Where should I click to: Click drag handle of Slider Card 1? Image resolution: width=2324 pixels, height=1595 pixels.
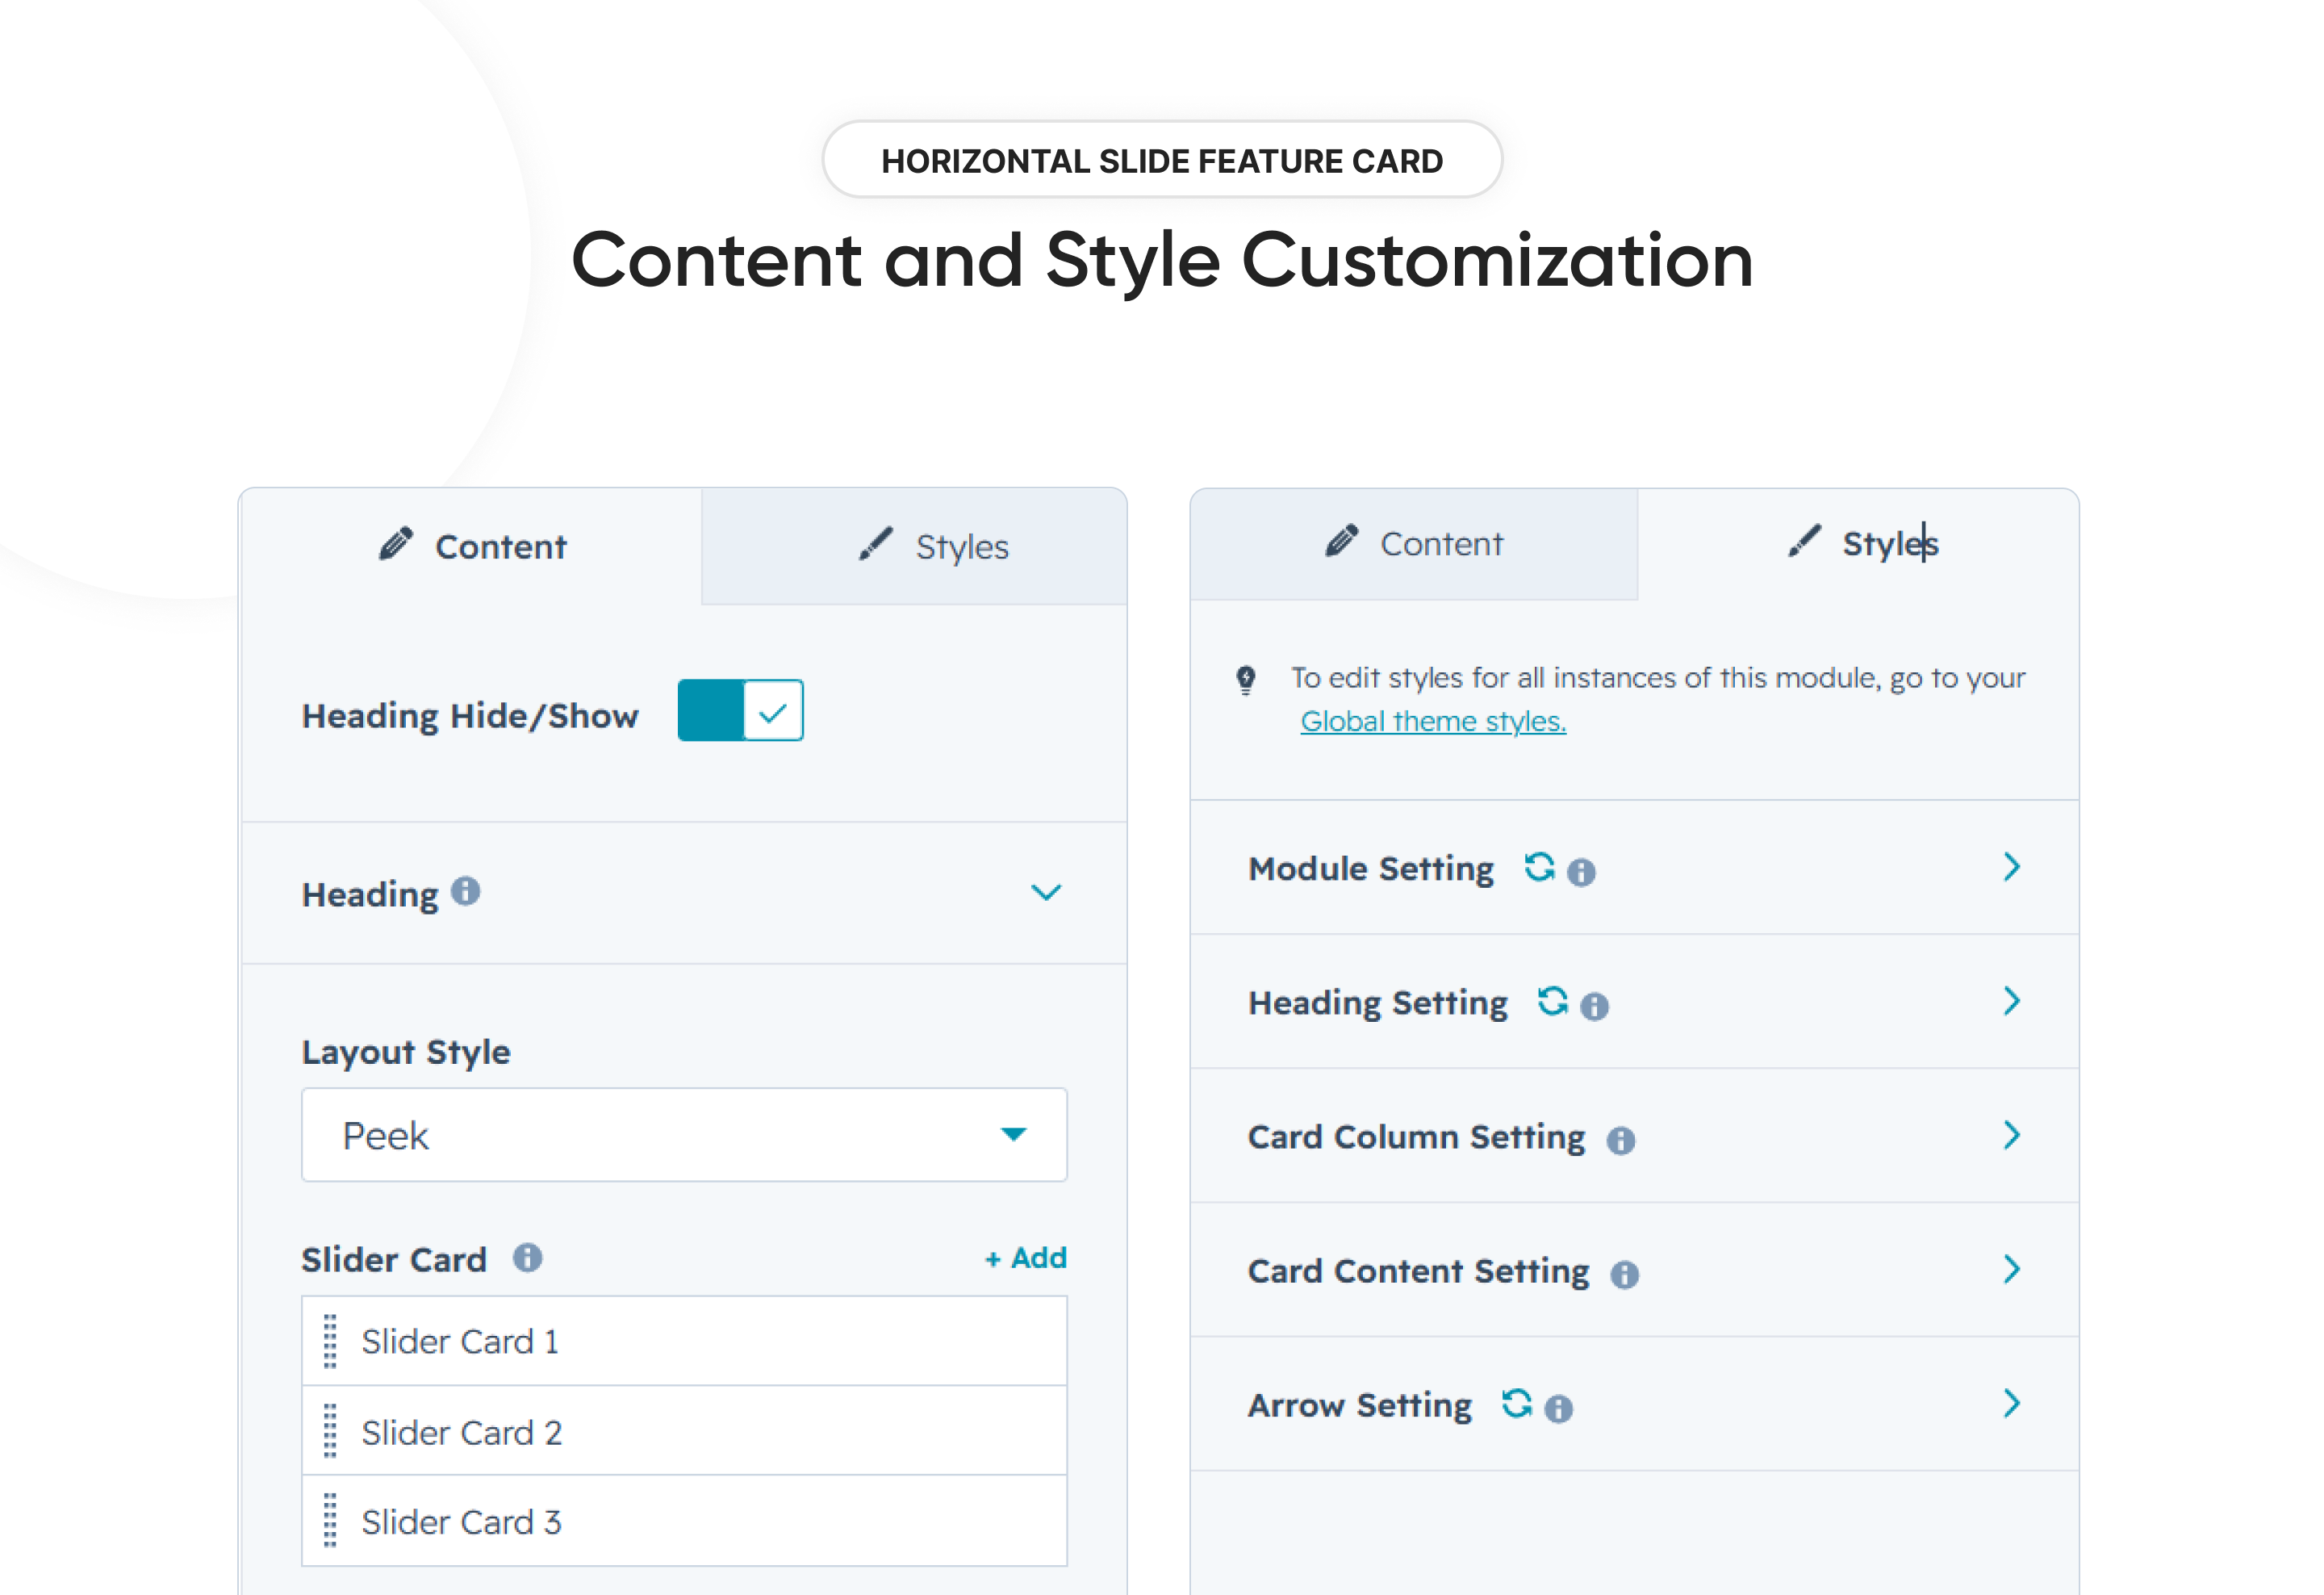[x=331, y=1341]
